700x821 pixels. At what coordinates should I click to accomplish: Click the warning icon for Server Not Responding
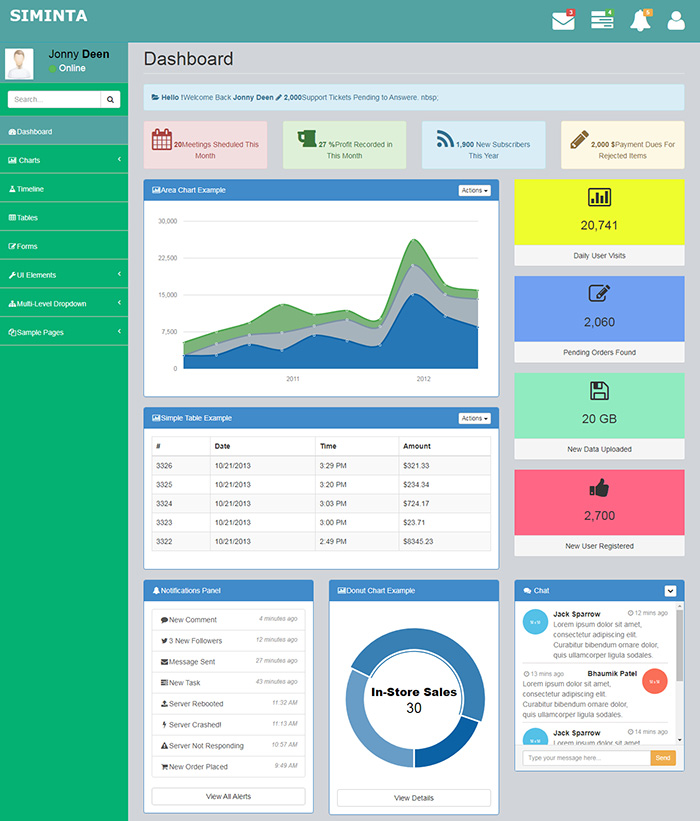pyautogui.click(x=164, y=746)
